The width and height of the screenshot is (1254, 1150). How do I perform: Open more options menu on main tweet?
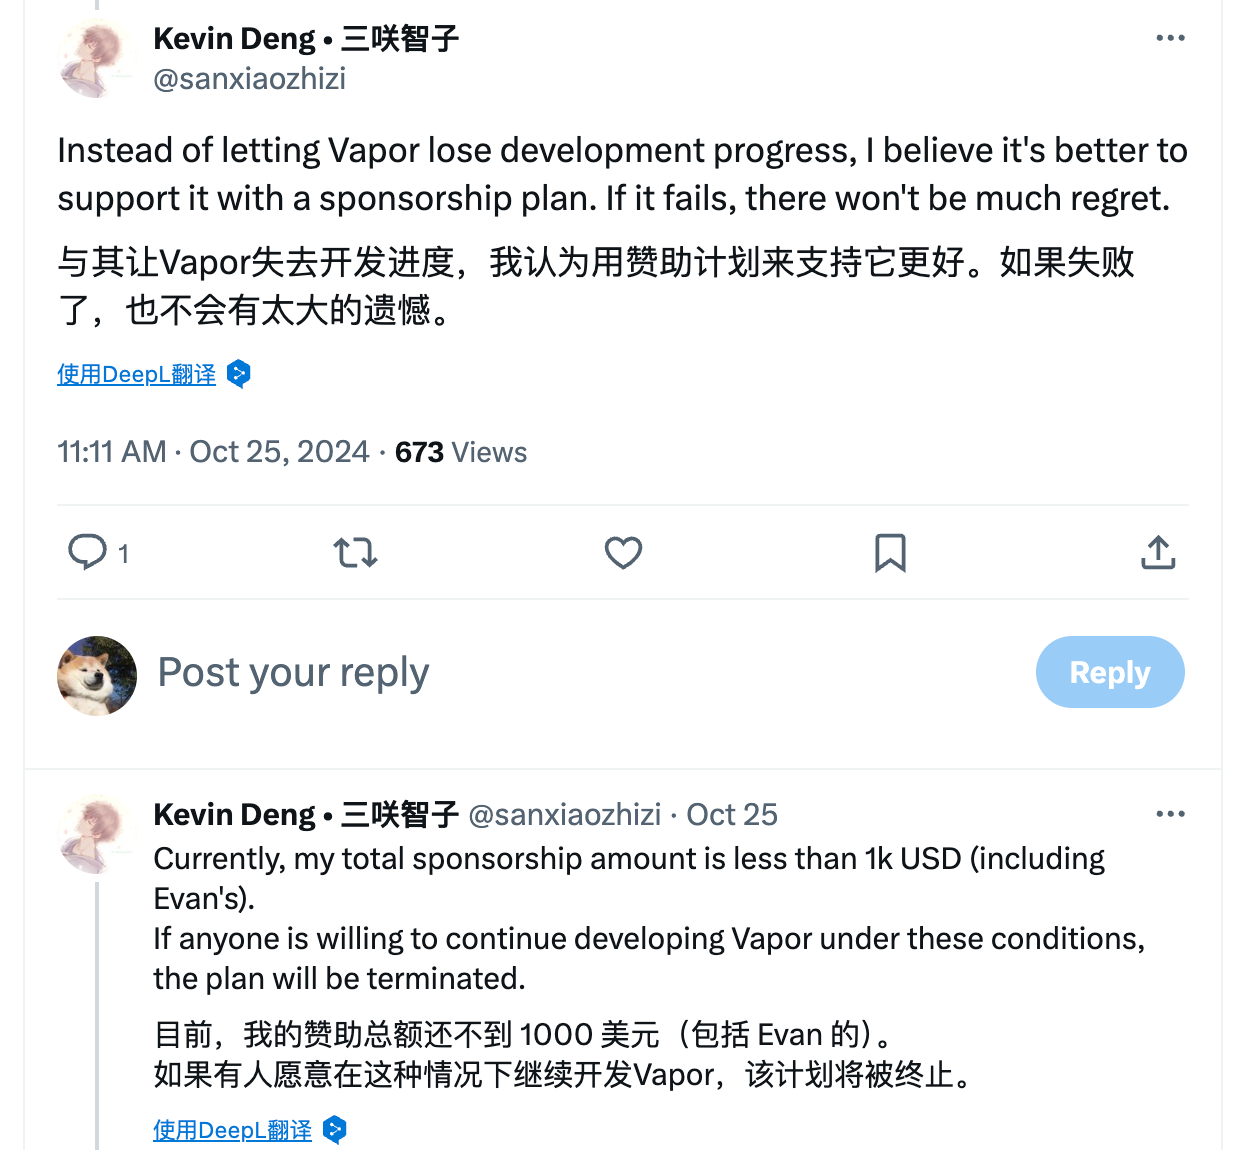[x=1170, y=38]
